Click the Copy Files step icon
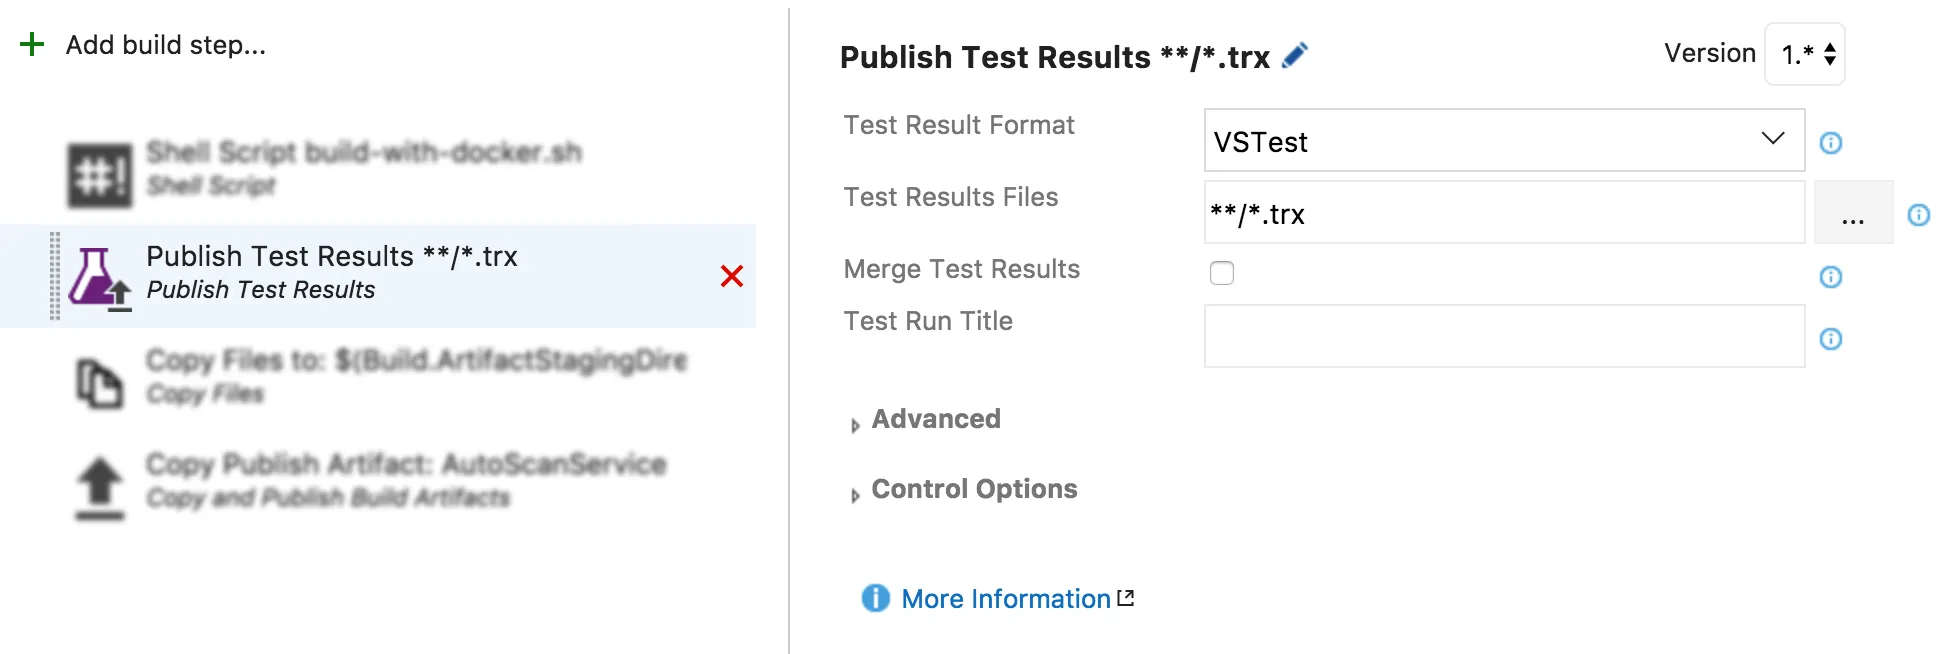This screenshot has width=1942, height=654. click(x=99, y=383)
